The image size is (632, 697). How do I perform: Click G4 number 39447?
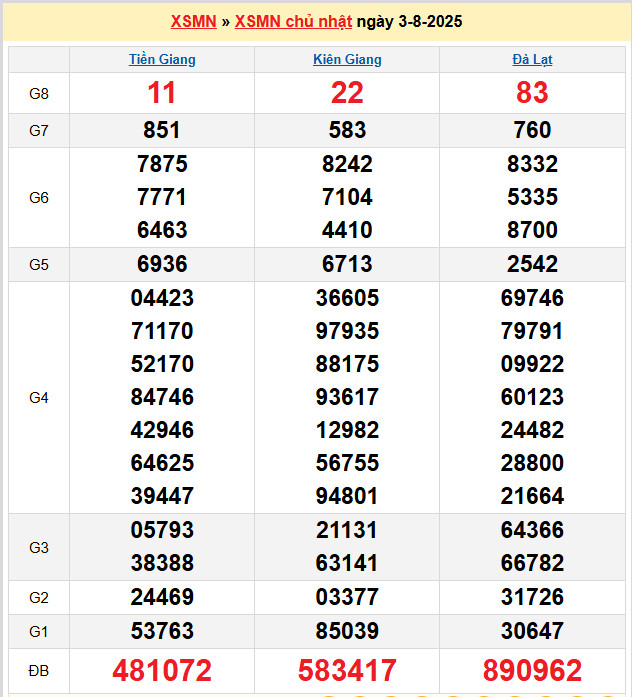[x=162, y=496]
